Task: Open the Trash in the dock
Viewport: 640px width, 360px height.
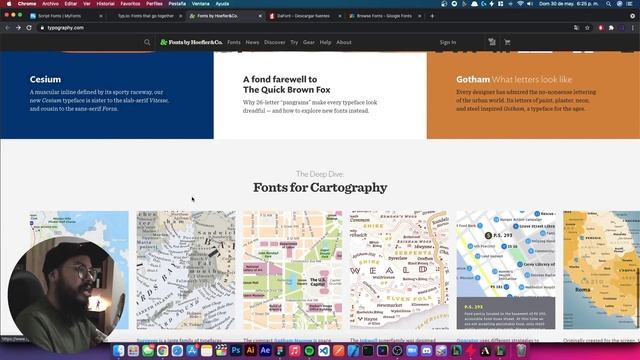Action: coord(521,351)
